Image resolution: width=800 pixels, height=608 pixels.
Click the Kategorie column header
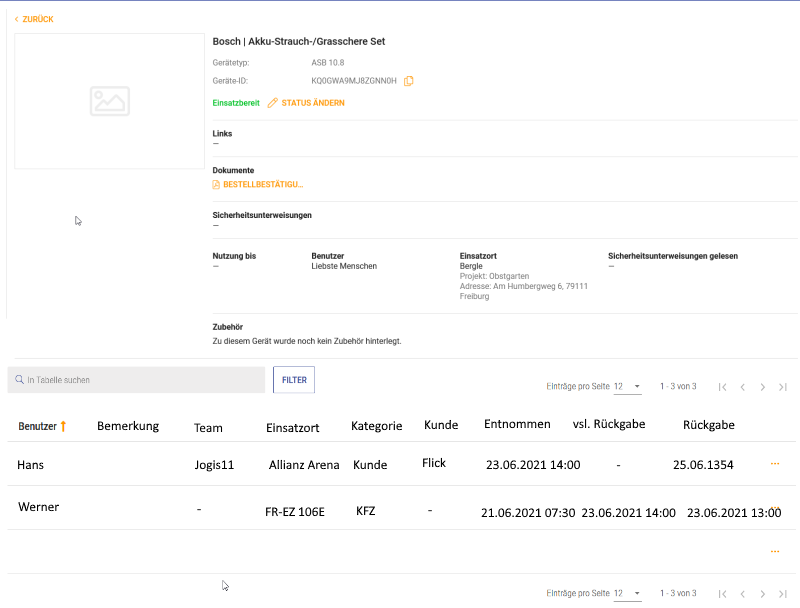tap(377, 426)
